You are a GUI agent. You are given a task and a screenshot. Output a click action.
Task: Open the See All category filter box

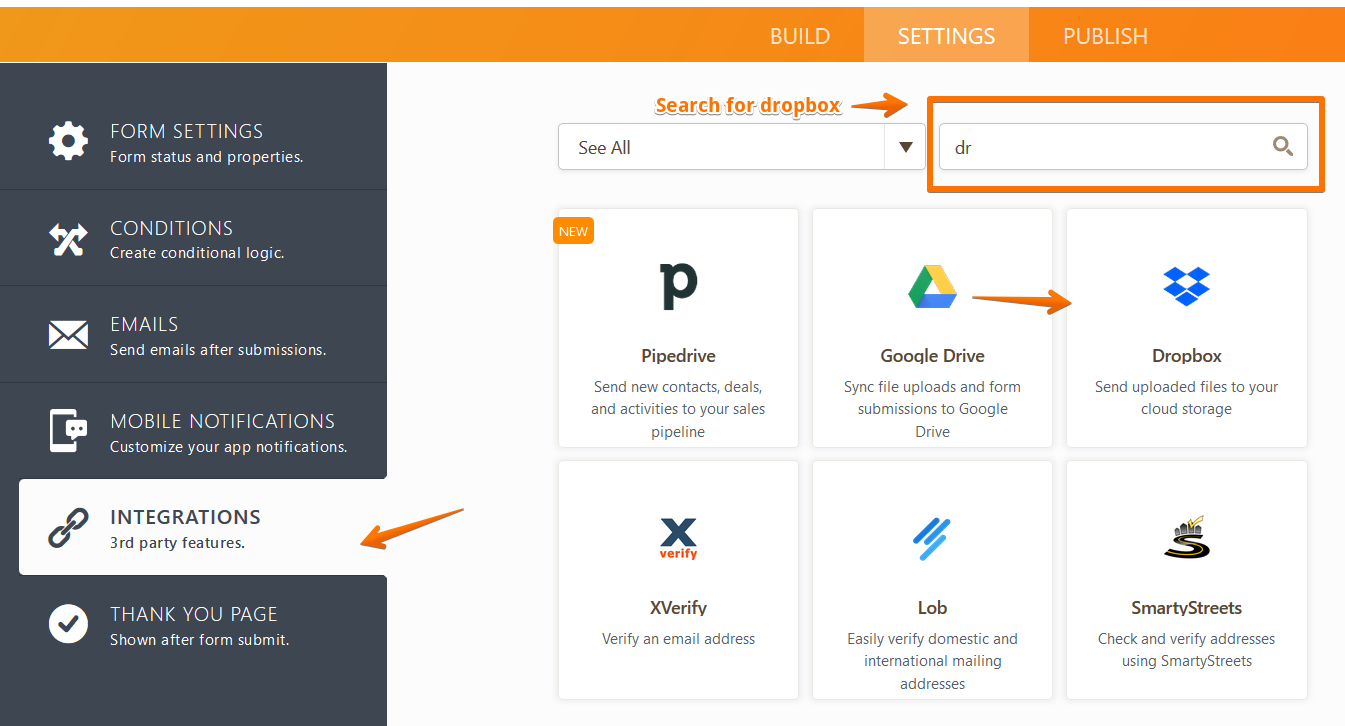(x=720, y=147)
